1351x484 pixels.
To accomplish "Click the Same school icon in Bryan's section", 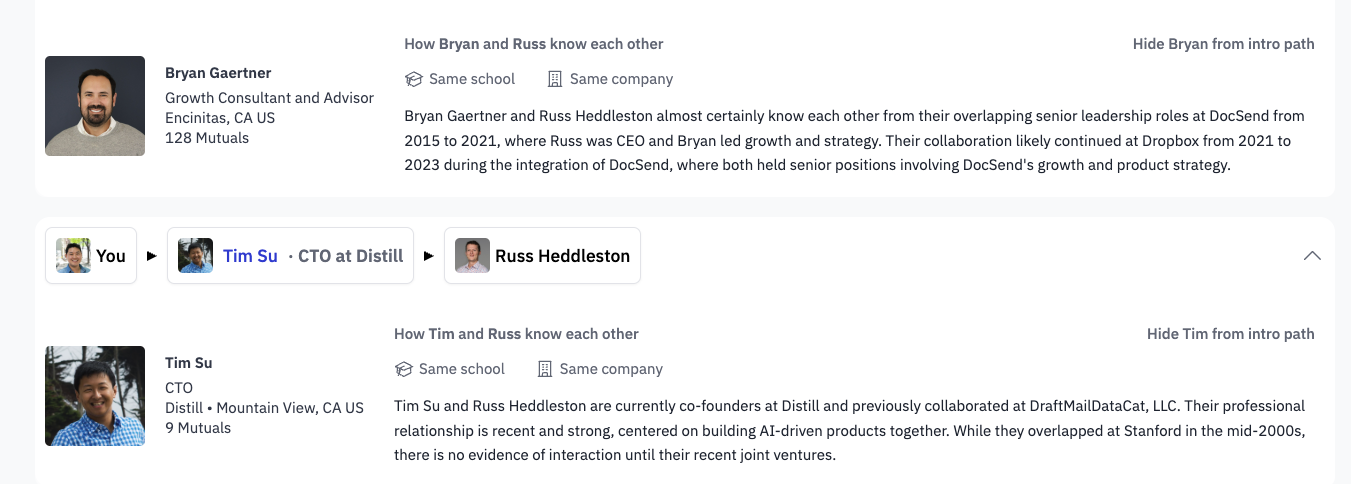I will [414, 79].
